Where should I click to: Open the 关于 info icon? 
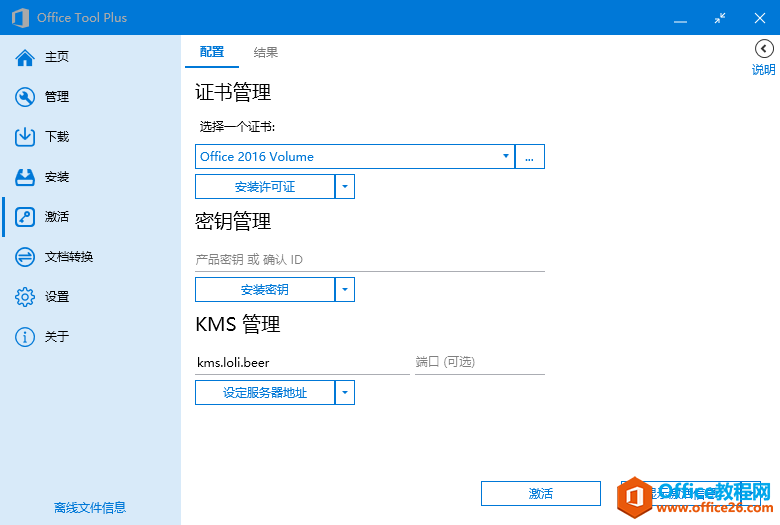25,337
